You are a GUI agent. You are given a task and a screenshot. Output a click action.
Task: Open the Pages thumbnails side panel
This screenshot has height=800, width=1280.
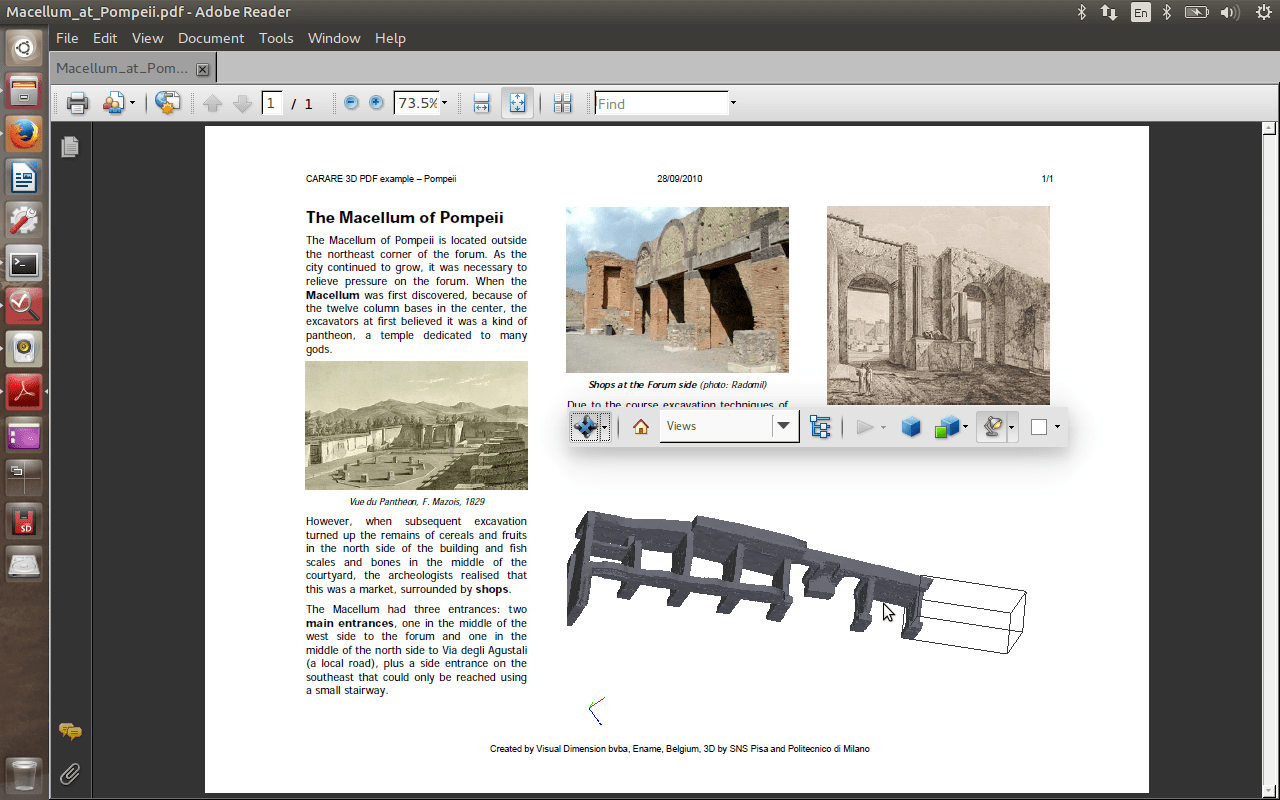point(69,147)
